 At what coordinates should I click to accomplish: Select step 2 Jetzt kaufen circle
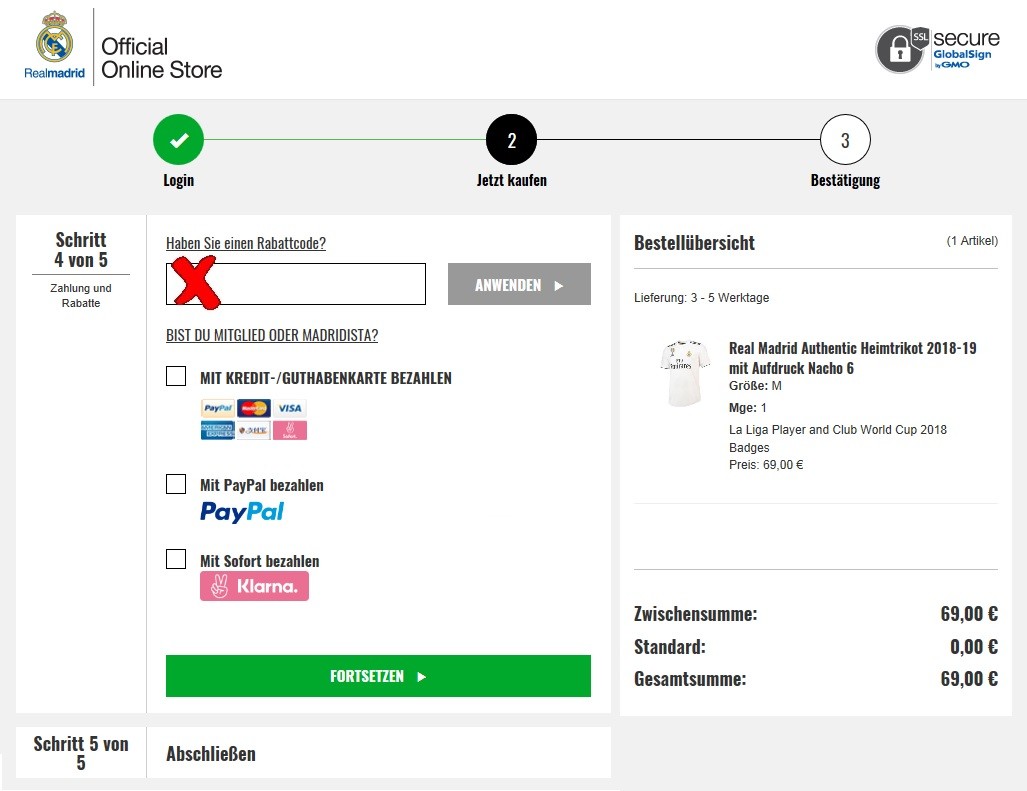coord(512,139)
